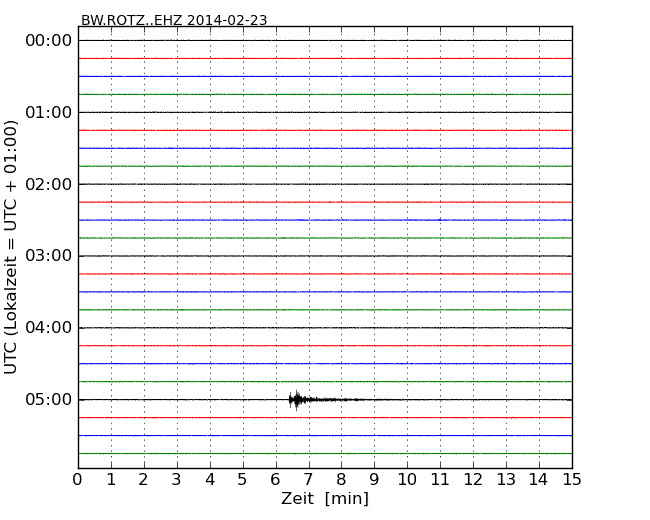Click x-axis tick label 5
This screenshot has width=650, height=520.
coord(243,480)
